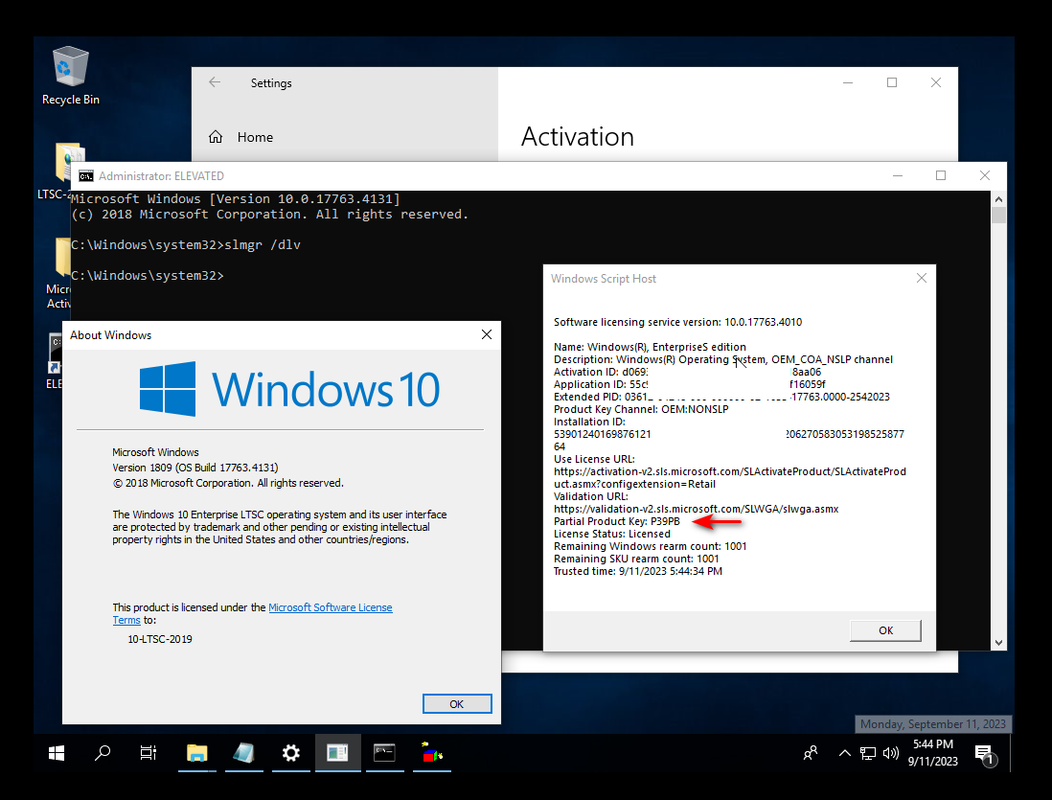Close the Settings window
1052x800 pixels.
click(936, 83)
